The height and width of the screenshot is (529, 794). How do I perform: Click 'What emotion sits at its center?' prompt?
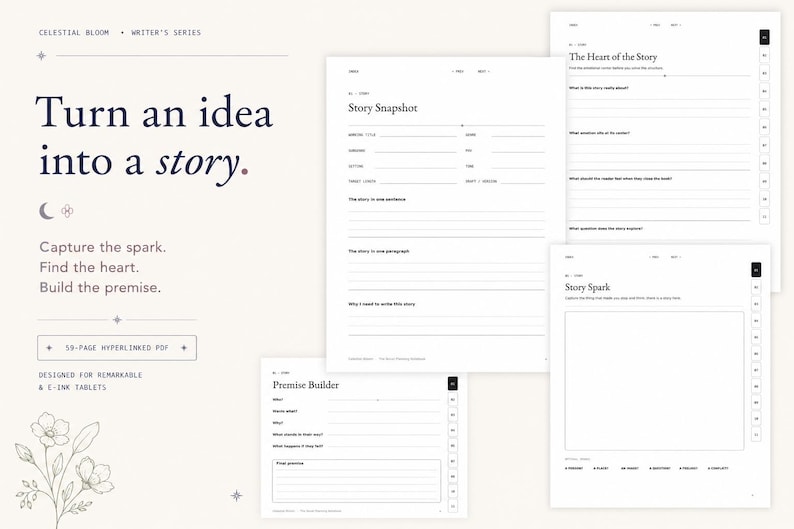click(x=599, y=133)
